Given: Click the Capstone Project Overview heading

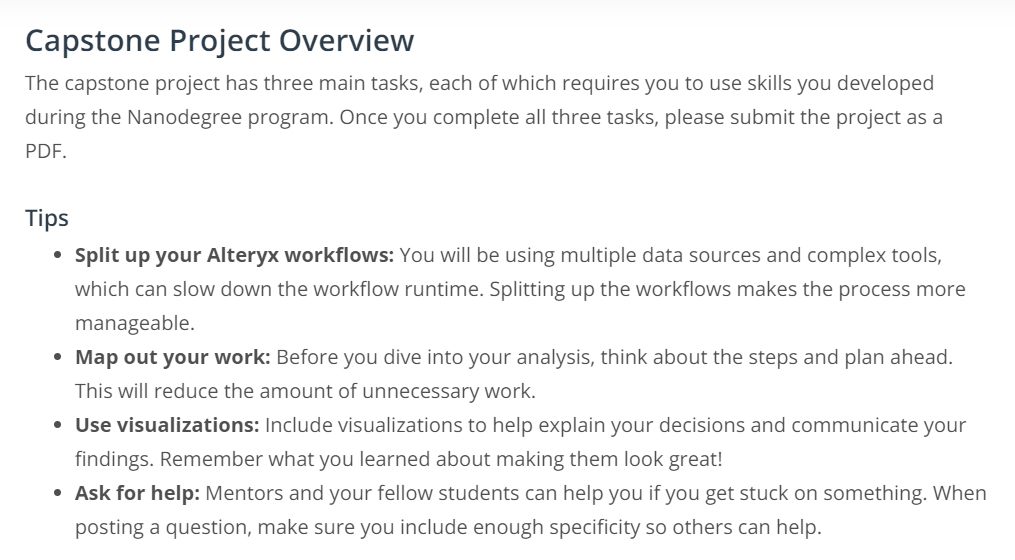Looking at the screenshot, I should tap(219, 41).
